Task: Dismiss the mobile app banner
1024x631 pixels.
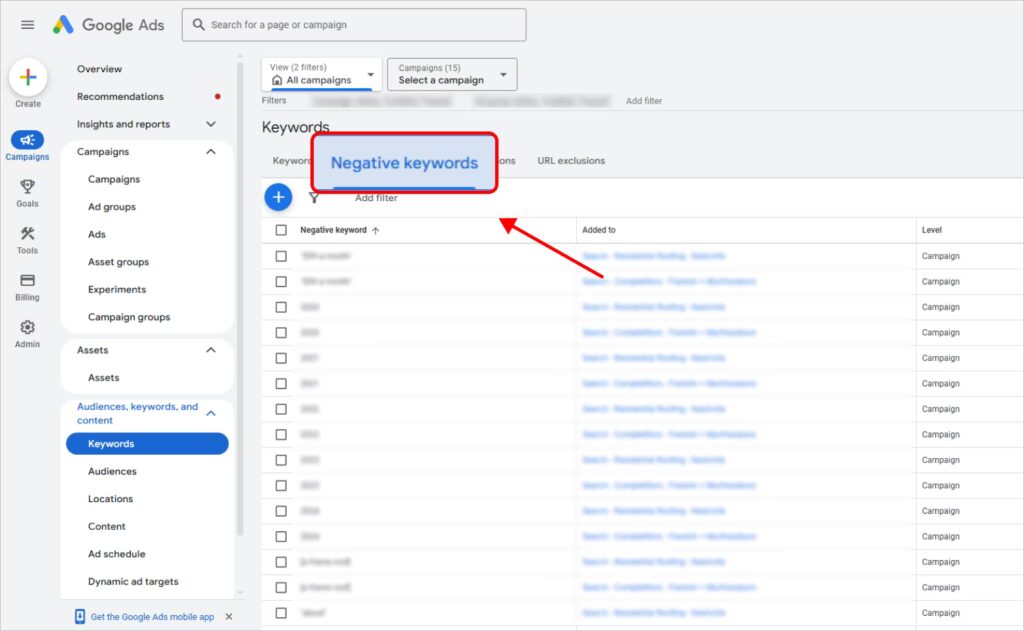Action: click(228, 617)
